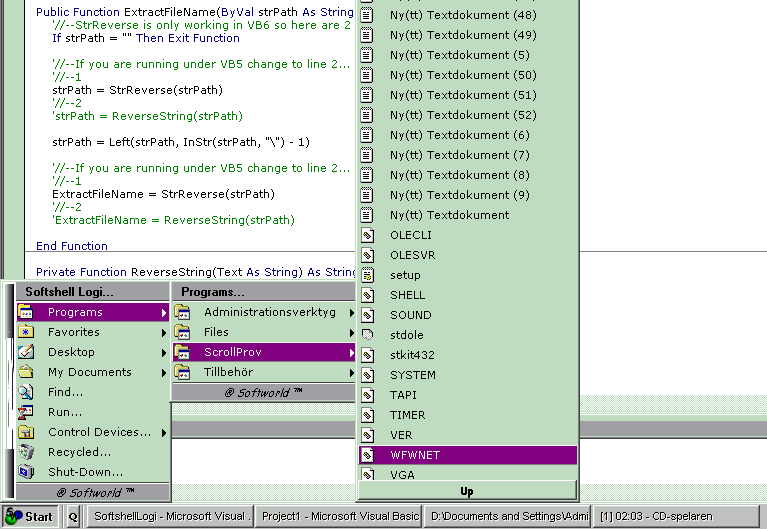Select the SYSTEM menu item
Image resolution: width=767 pixels, height=529 pixels.
[413, 375]
